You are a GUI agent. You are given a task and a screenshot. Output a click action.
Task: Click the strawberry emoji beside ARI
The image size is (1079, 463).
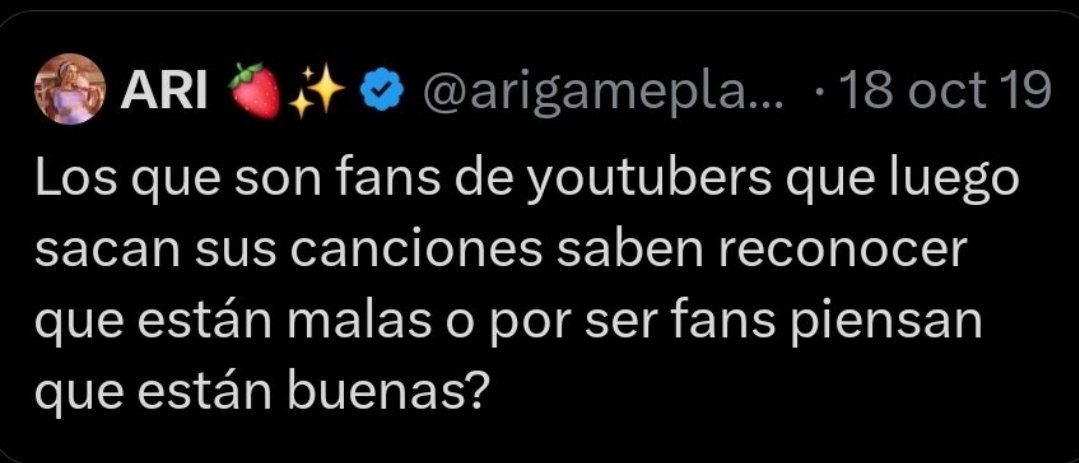pyautogui.click(x=255, y=90)
